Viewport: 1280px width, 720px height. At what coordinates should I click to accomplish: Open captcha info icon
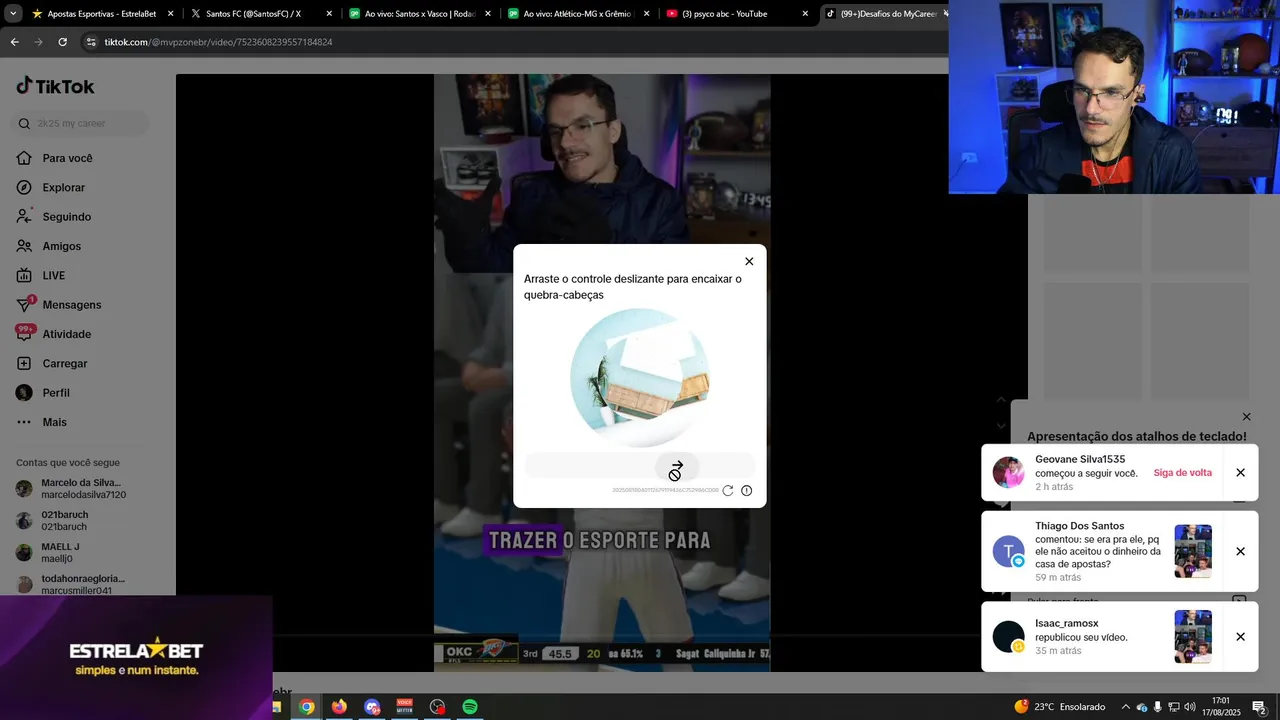pyautogui.click(x=746, y=491)
